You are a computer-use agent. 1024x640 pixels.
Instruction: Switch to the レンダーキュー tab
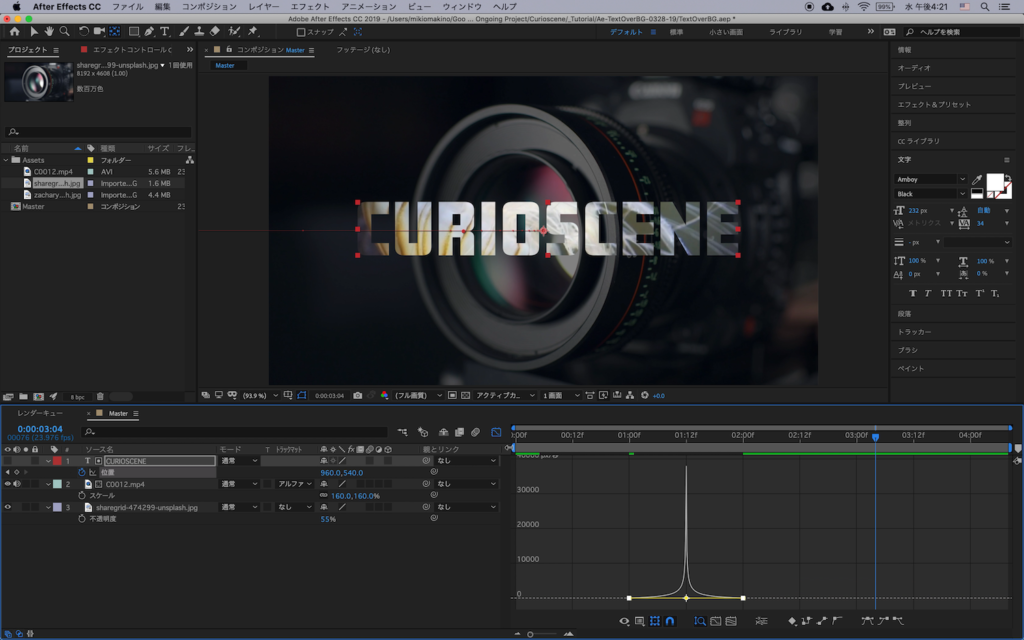[x=40, y=413]
